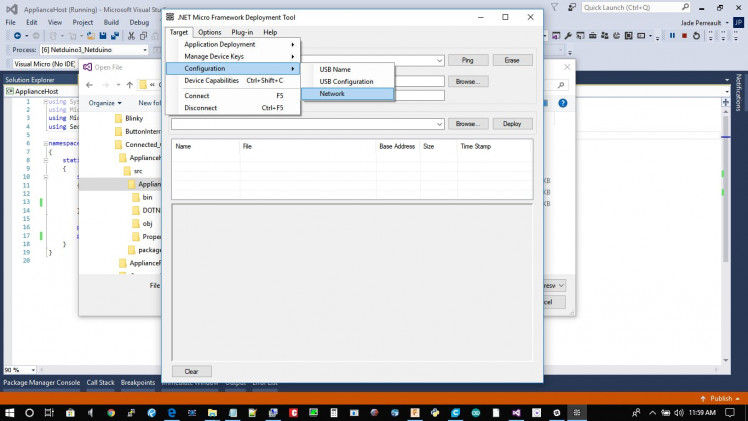Screen dimensions: 748x421
Task: Open the Application Deployment submenu
Action: pos(233,44)
